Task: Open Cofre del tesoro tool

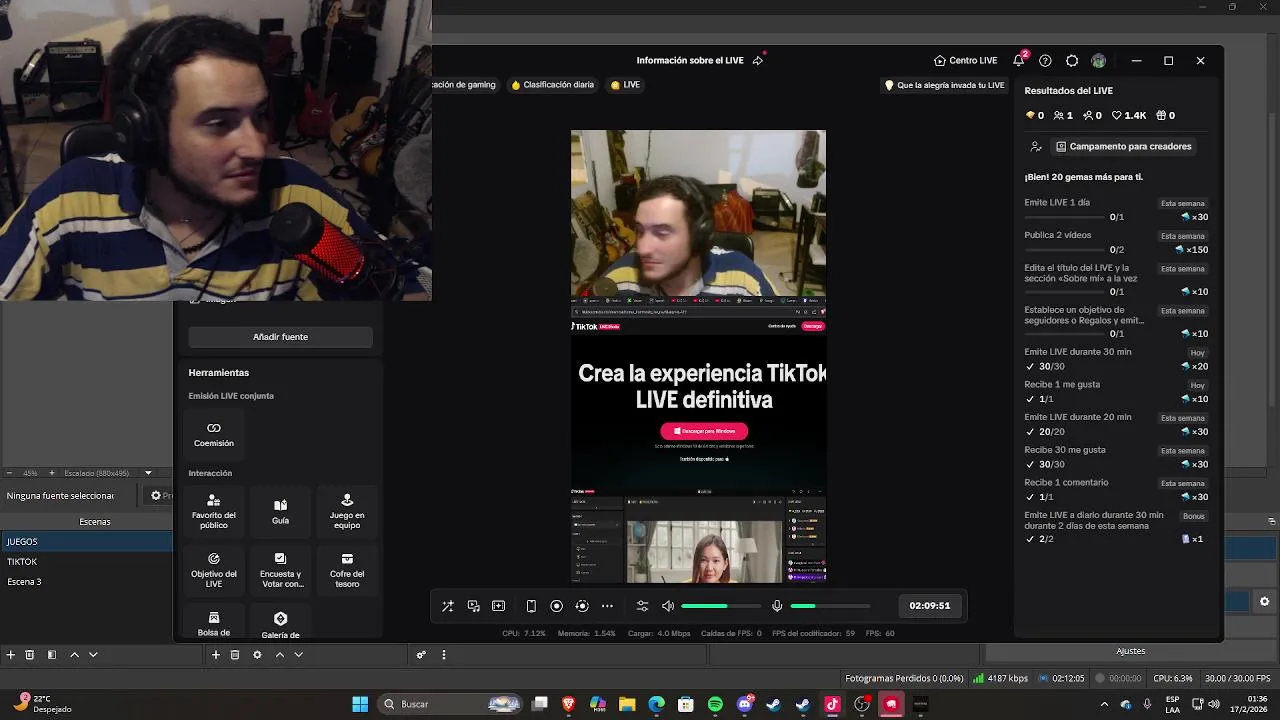Action: [347, 569]
